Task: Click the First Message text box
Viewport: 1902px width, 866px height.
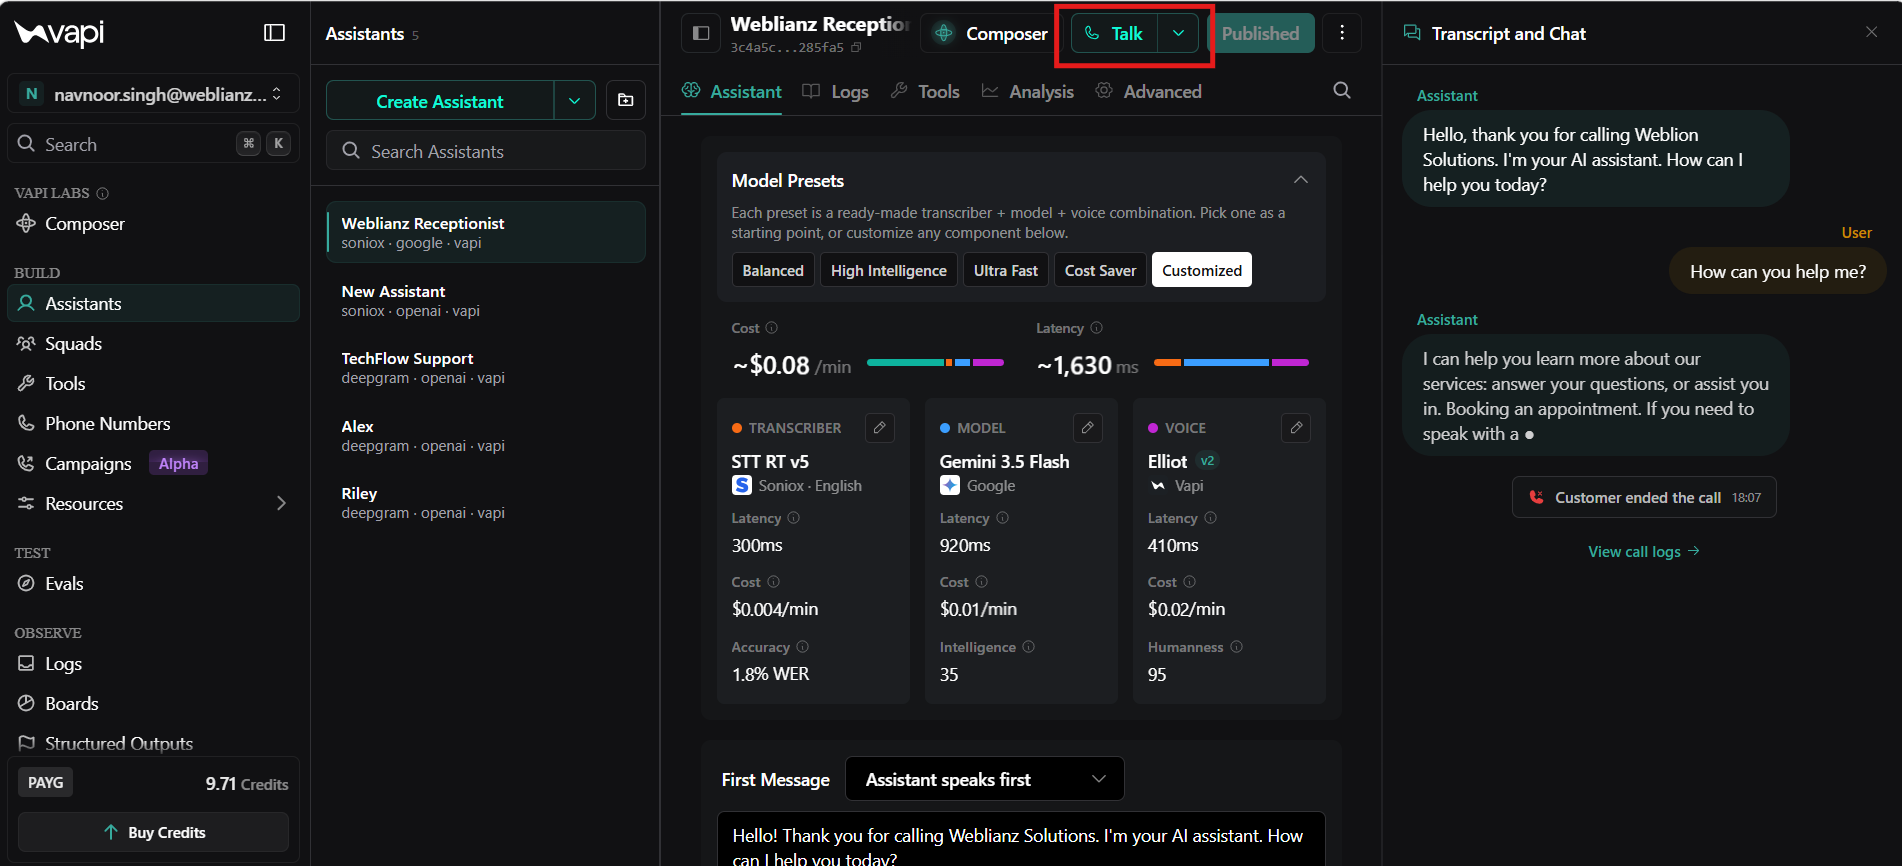Action: pos(1021,840)
